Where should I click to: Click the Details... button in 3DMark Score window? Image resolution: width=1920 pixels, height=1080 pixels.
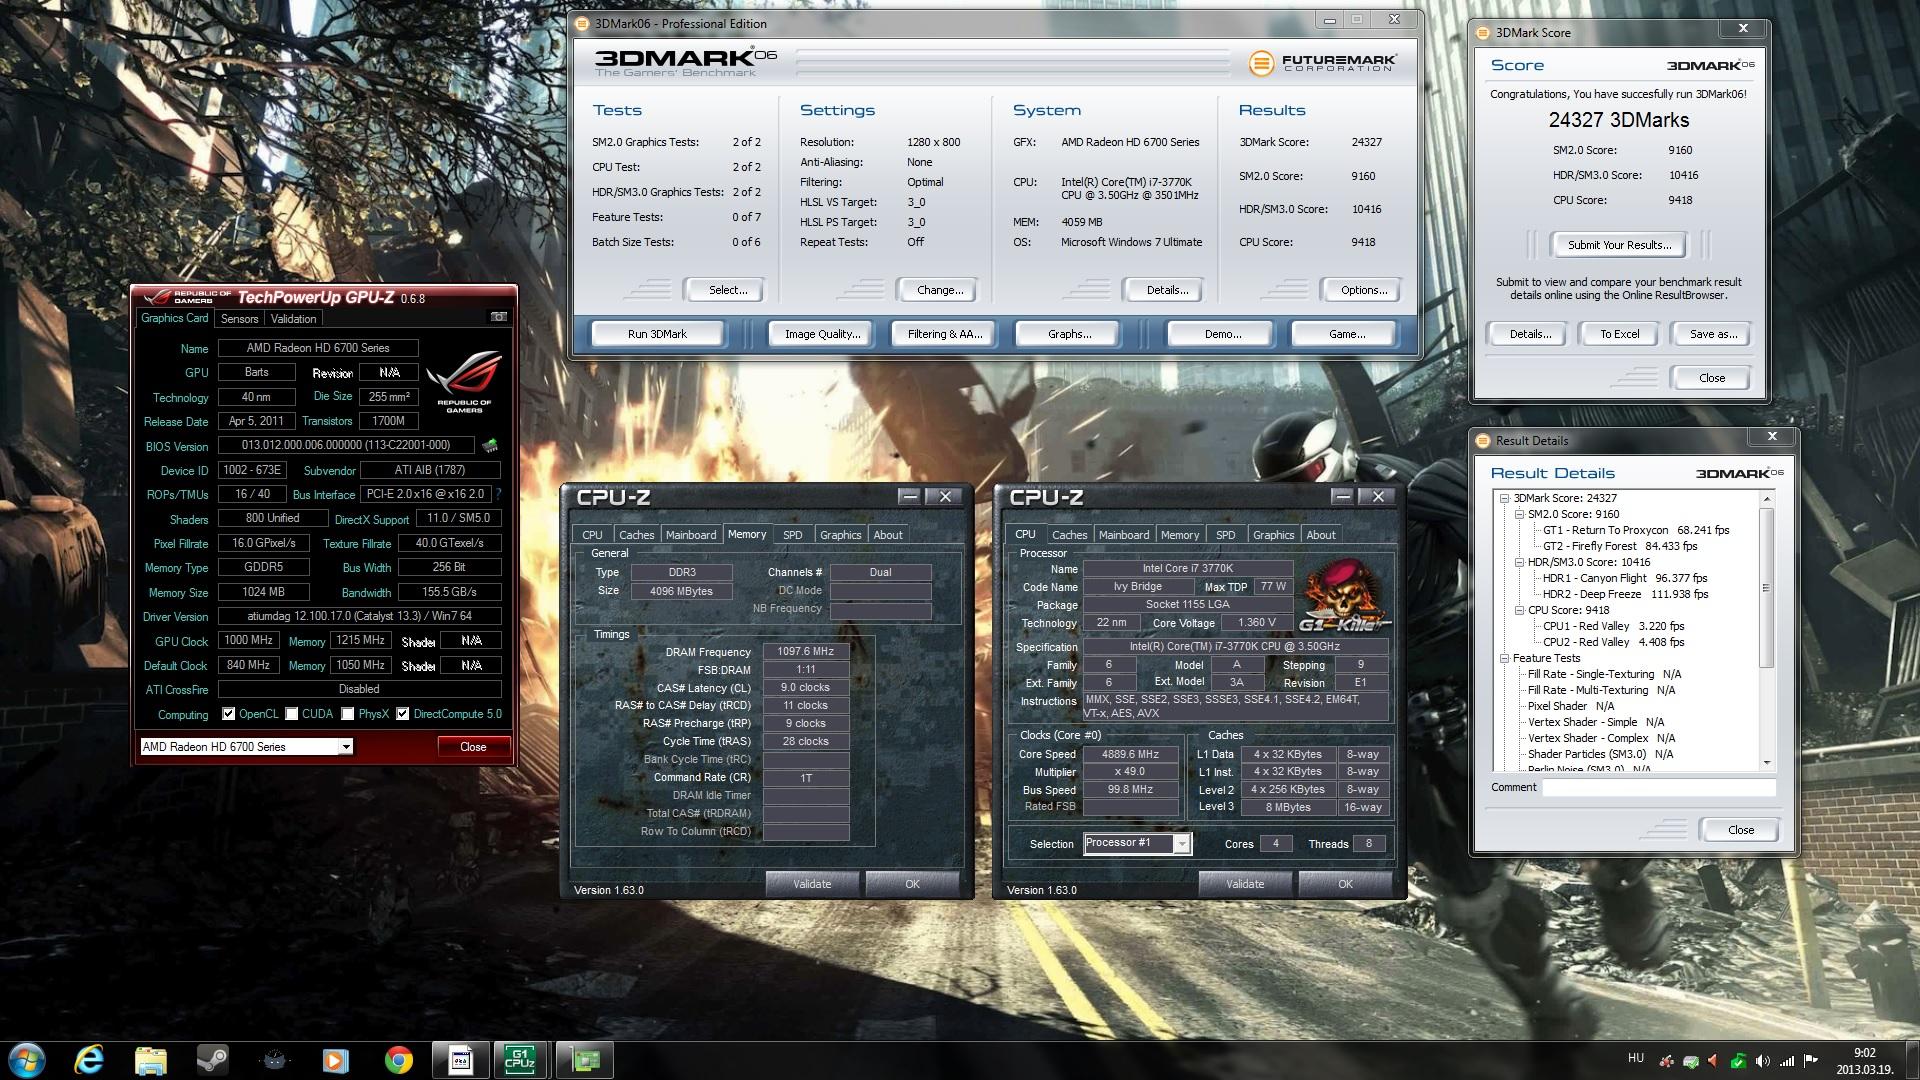coord(1530,334)
